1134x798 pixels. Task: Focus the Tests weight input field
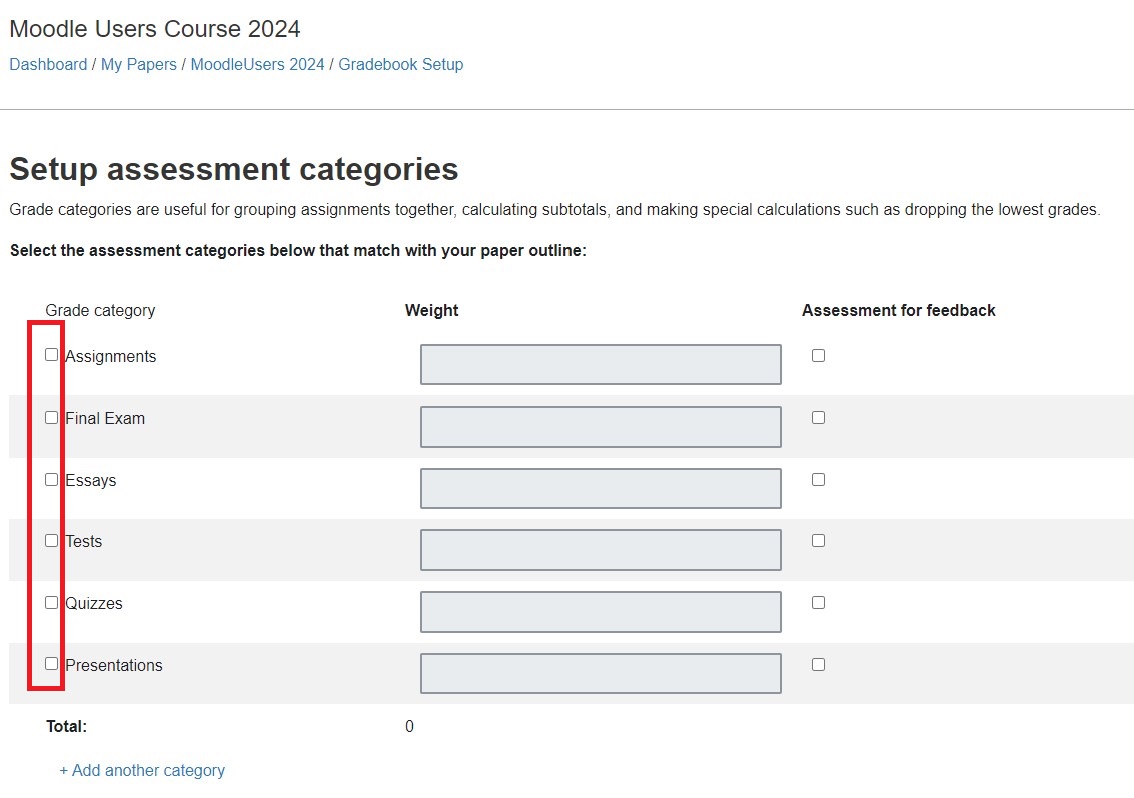coord(600,550)
